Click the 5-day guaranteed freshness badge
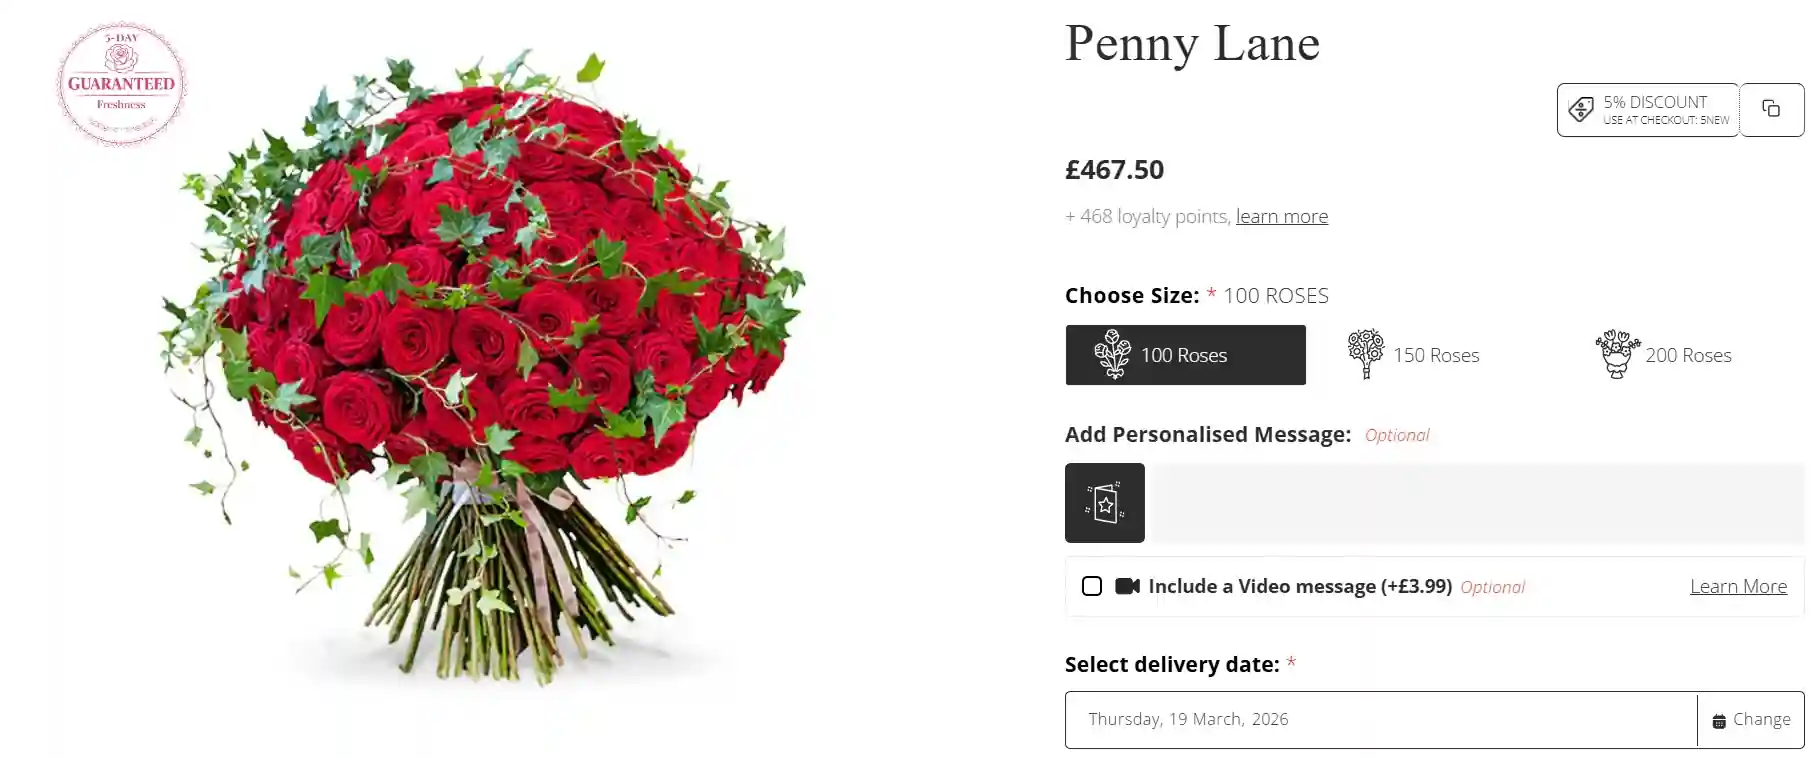Viewport: 1820px width, 758px height. [x=121, y=84]
